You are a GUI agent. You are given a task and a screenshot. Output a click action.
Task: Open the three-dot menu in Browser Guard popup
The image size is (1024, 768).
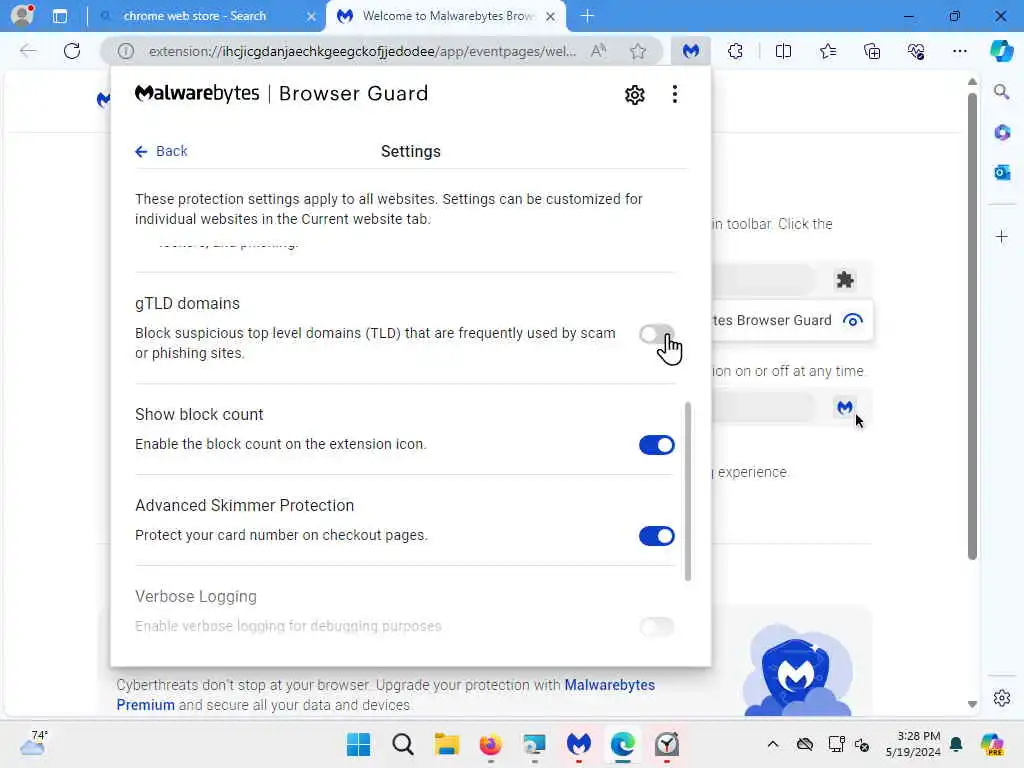point(675,94)
